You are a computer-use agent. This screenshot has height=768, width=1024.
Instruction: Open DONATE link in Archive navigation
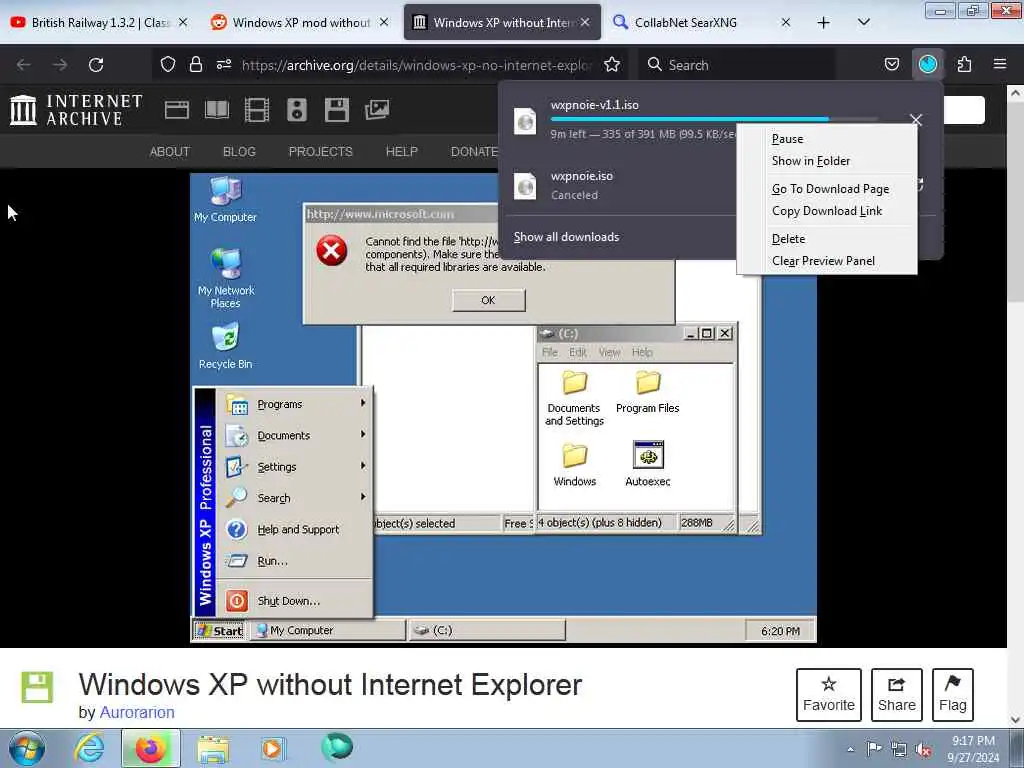tap(475, 152)
